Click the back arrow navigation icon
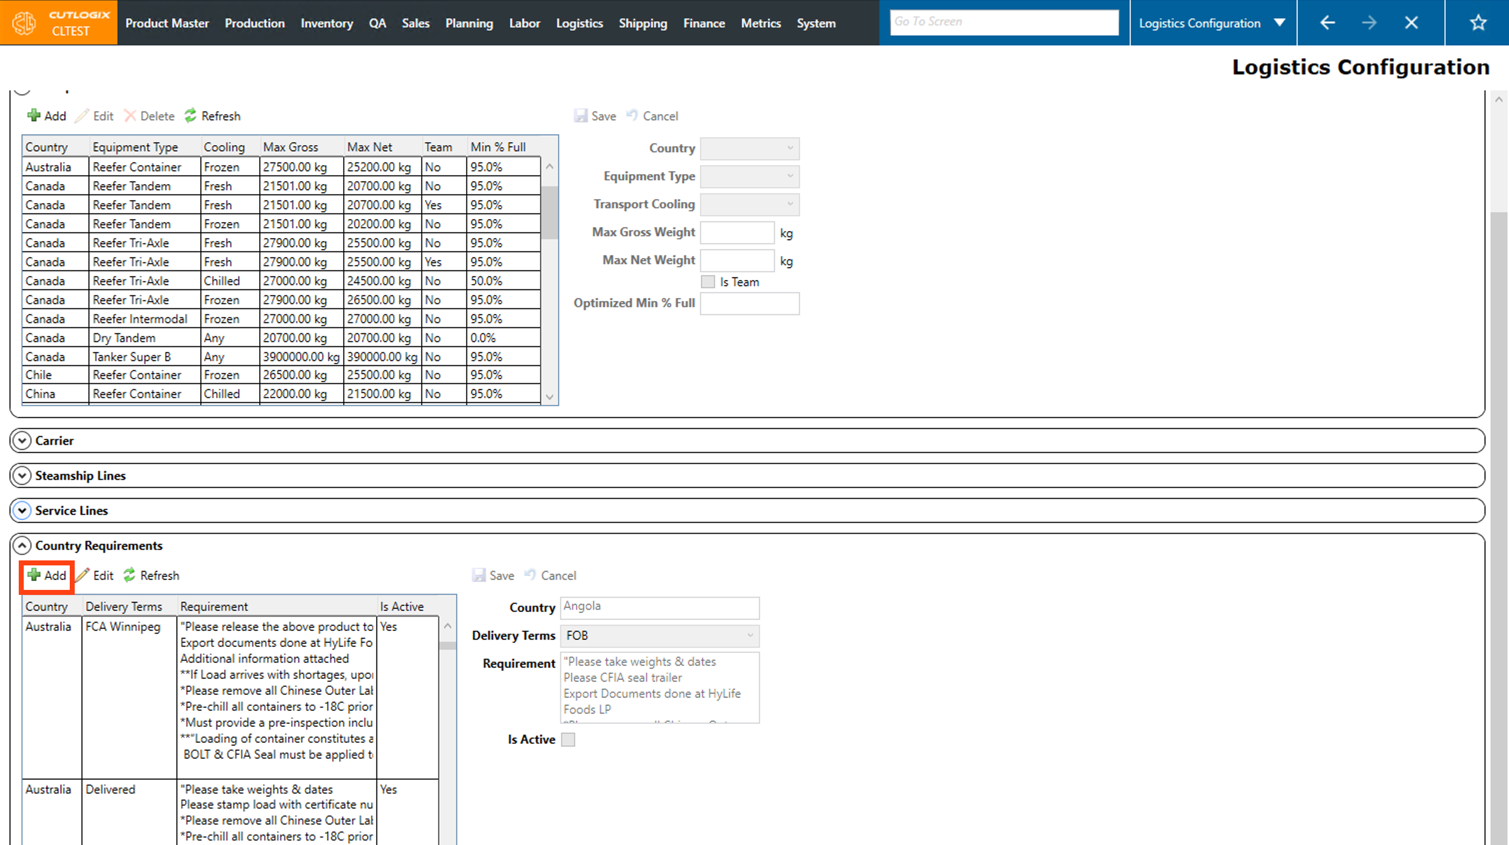Viewport: 1509px width, 845px height. (1327, 22)
